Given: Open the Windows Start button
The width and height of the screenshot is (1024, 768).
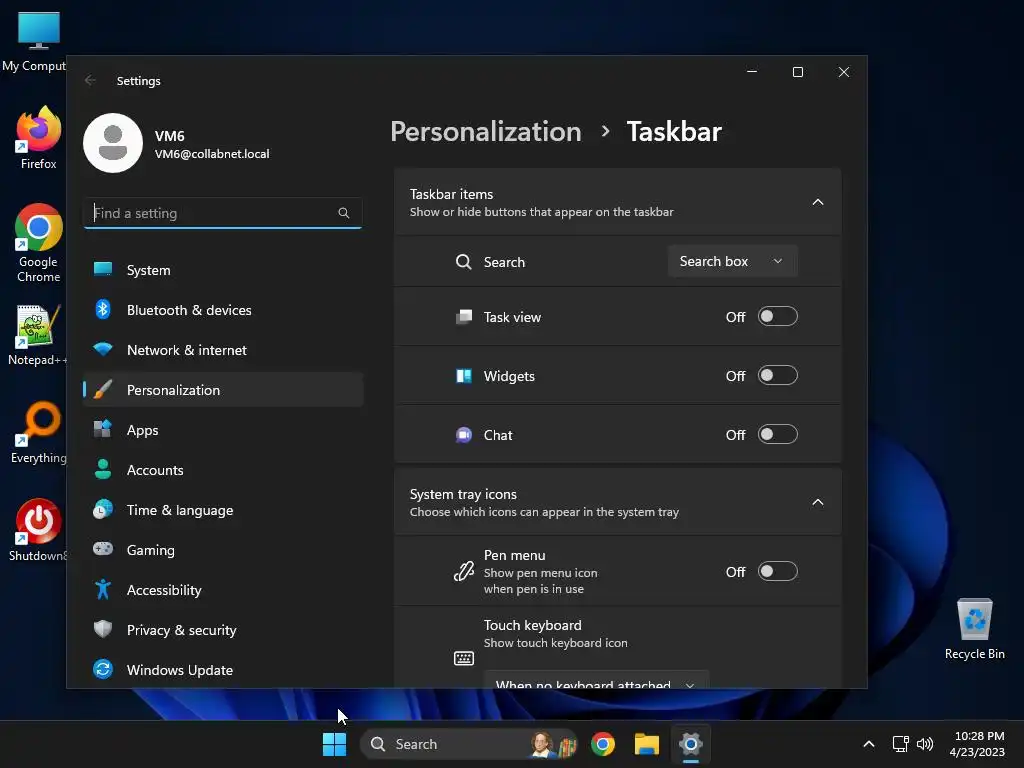Looking at the screenshot, I should coord(334,744).
